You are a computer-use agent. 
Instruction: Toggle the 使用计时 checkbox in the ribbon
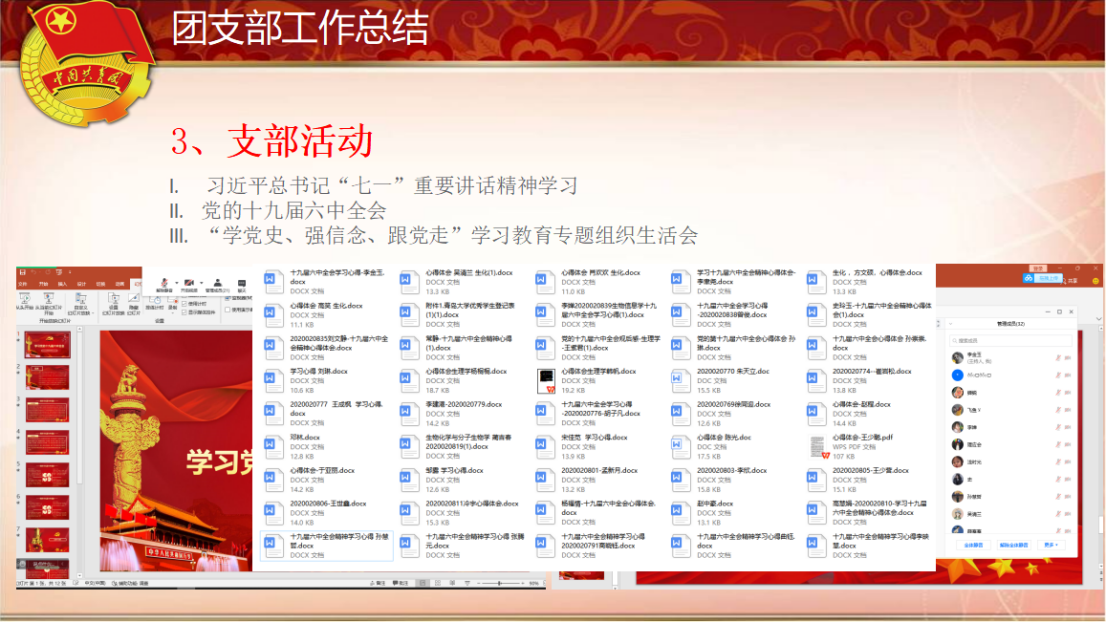pyautogui.click(x=184, y=302)
